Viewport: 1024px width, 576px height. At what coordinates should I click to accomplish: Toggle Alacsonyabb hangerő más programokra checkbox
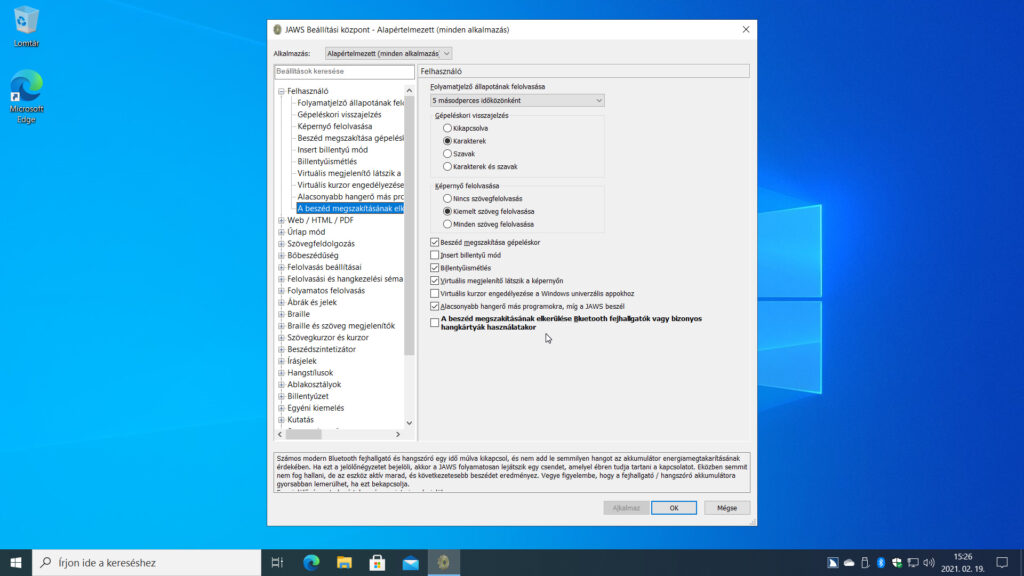435,306
